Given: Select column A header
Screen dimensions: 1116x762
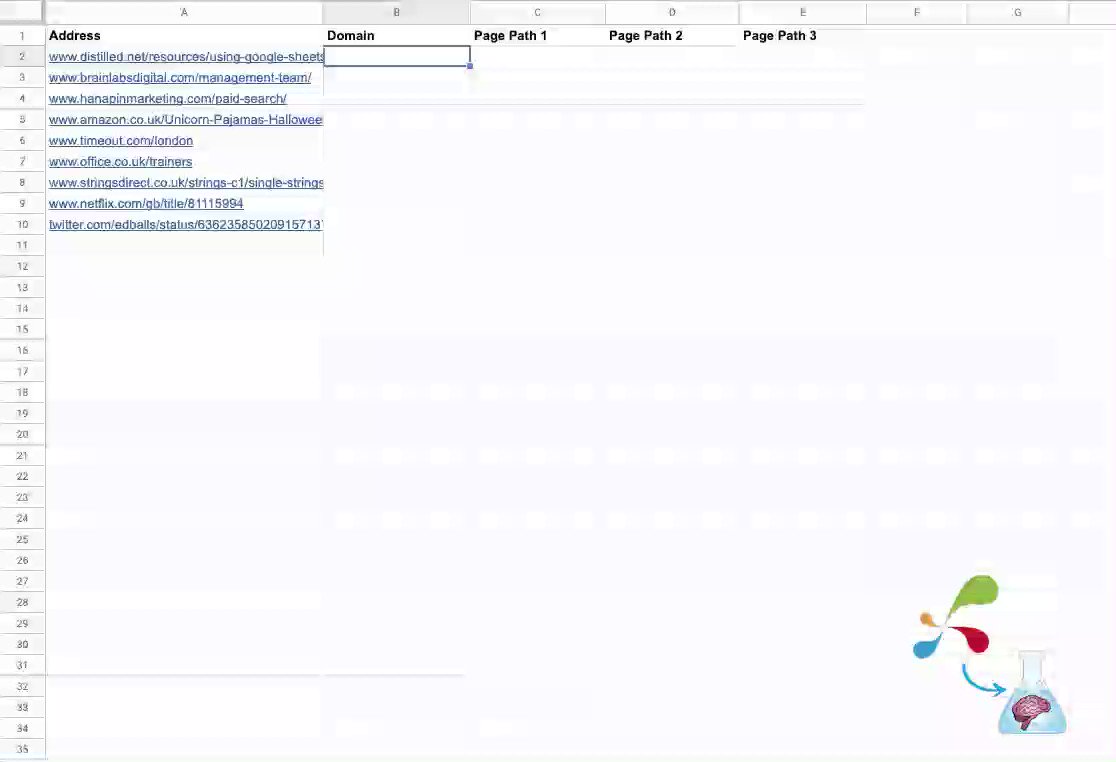Looking at the screenshot, I should click(184, 12).
